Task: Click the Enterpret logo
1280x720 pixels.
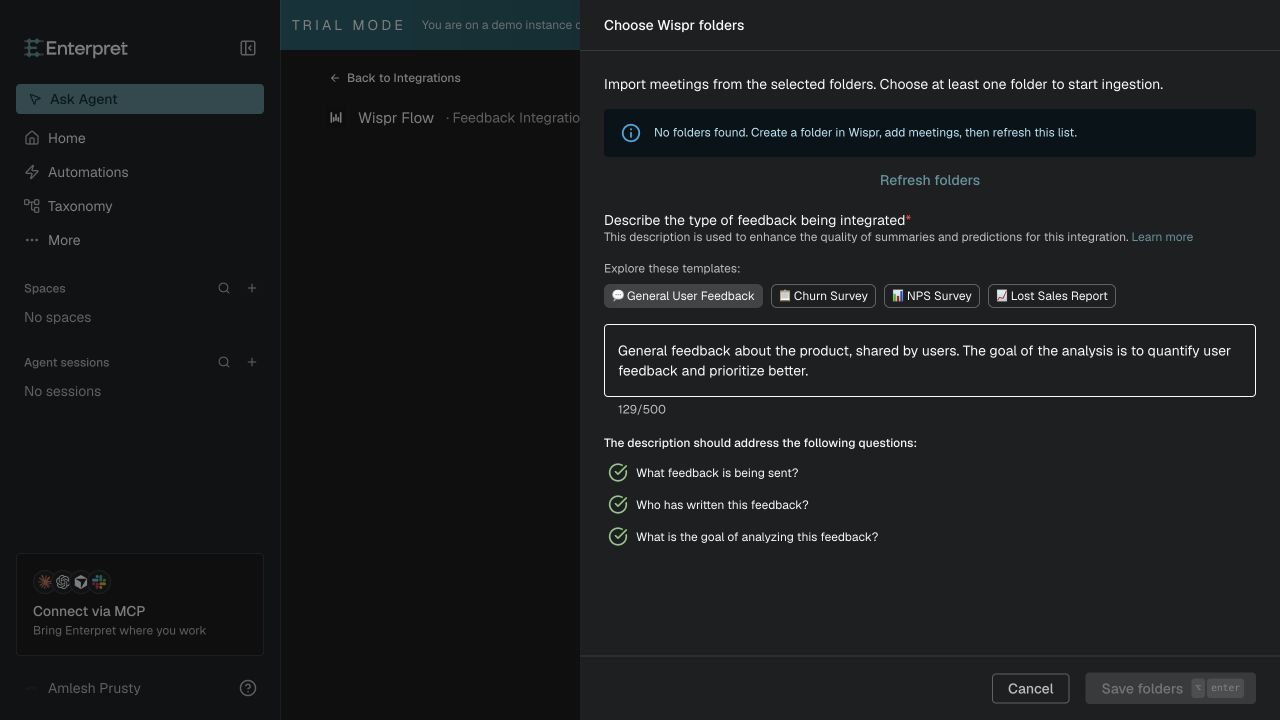Action: point(76,48)
